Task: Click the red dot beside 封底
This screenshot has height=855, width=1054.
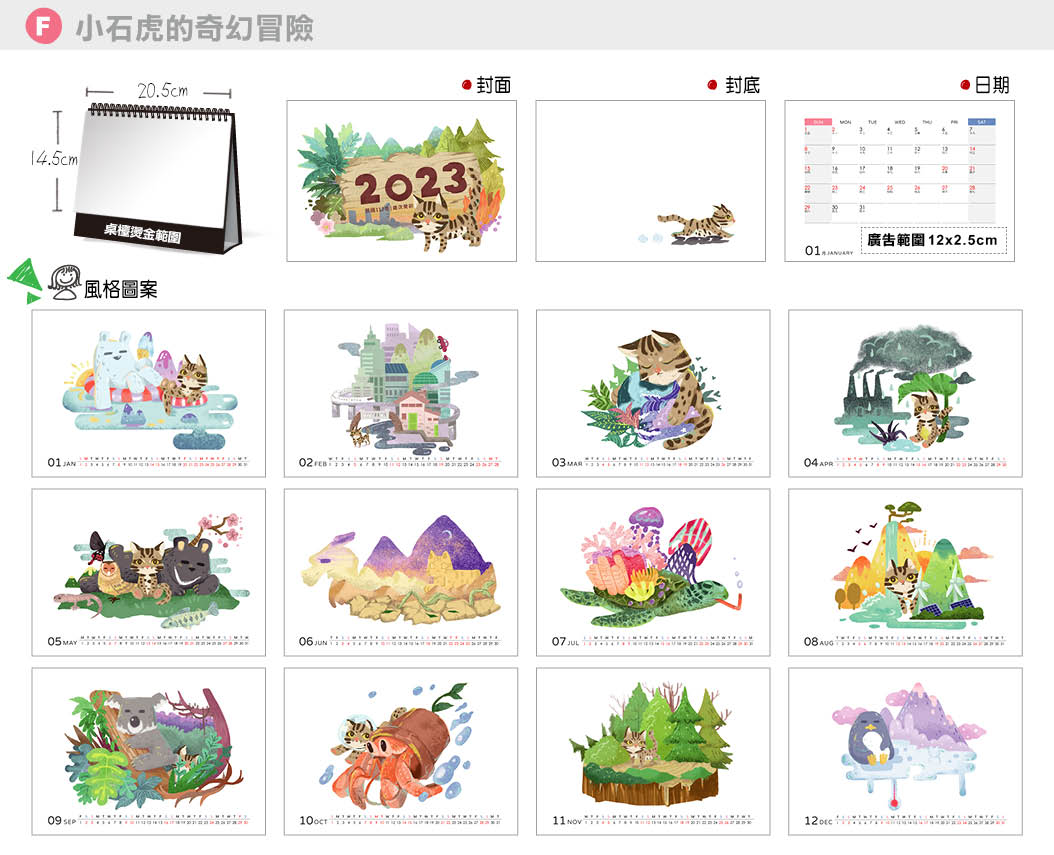Action: click(712, 85)
